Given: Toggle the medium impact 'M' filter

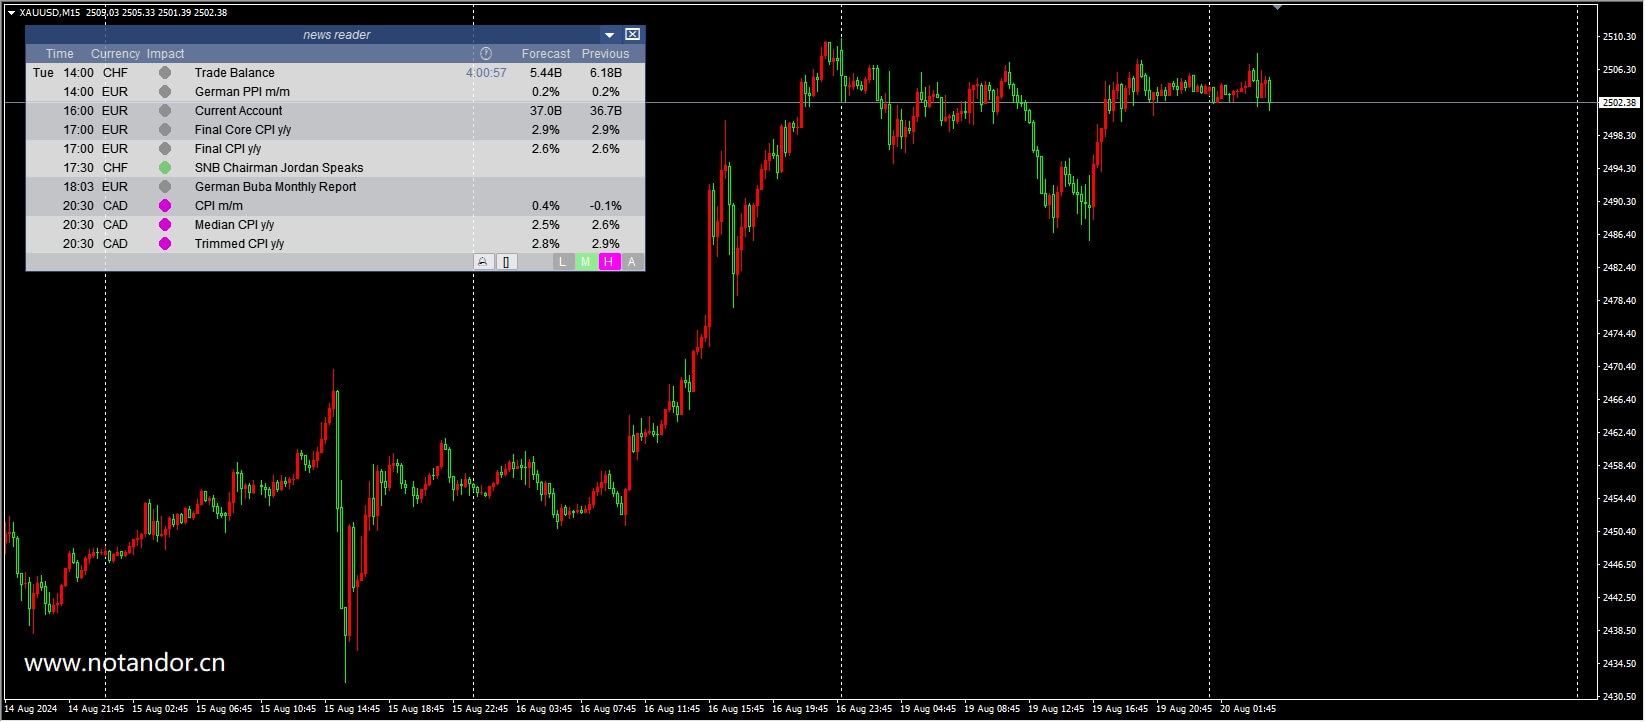Looking at the screenshot, I should (585, 262).
